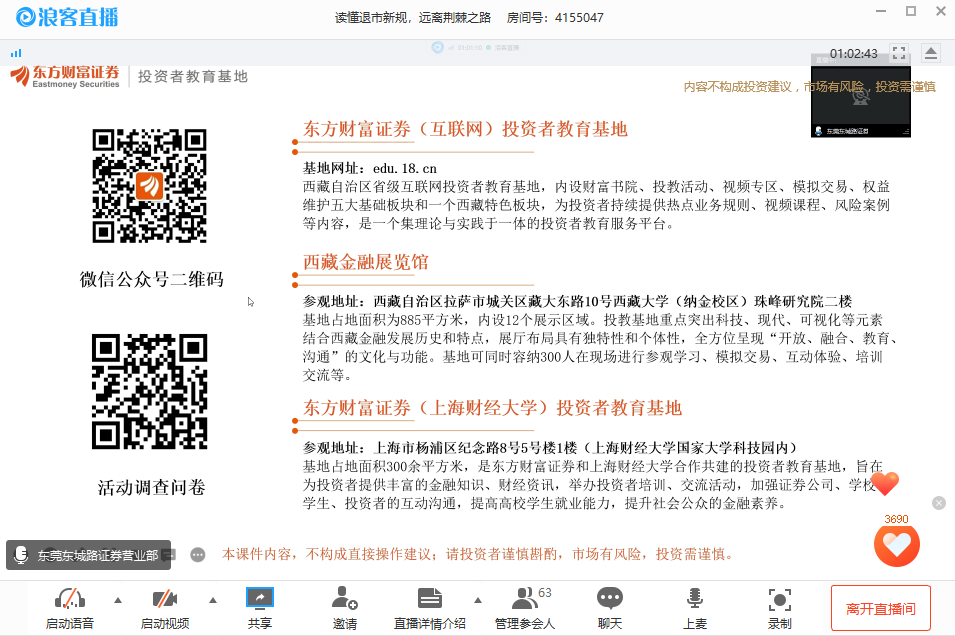955x636 pixels.
Task: Click the 基地网址 edu.18.cn text
Action: tap(370, 168)
